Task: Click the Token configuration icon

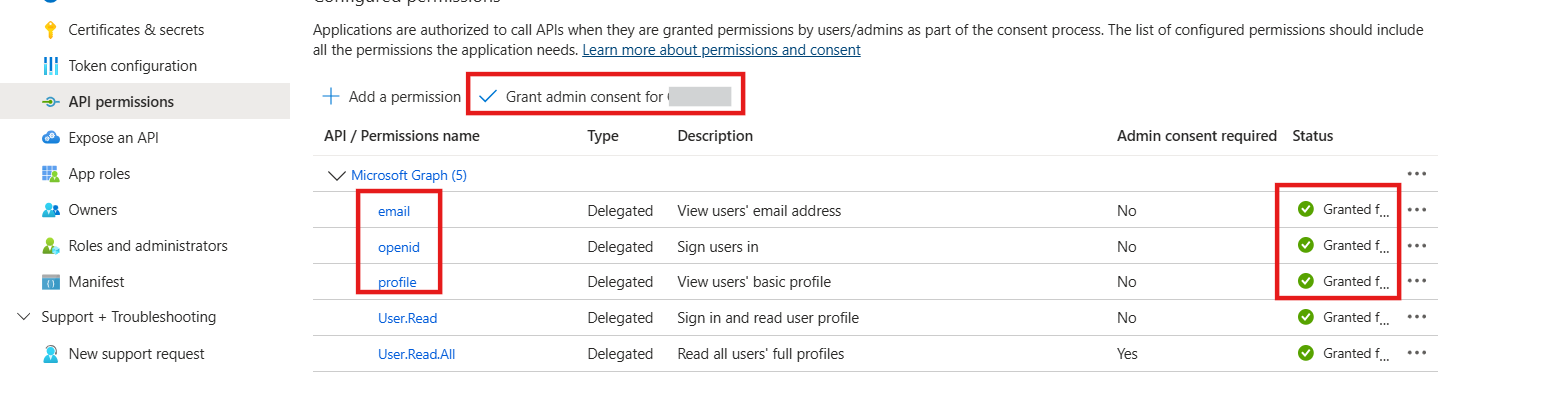Action: 51,66
